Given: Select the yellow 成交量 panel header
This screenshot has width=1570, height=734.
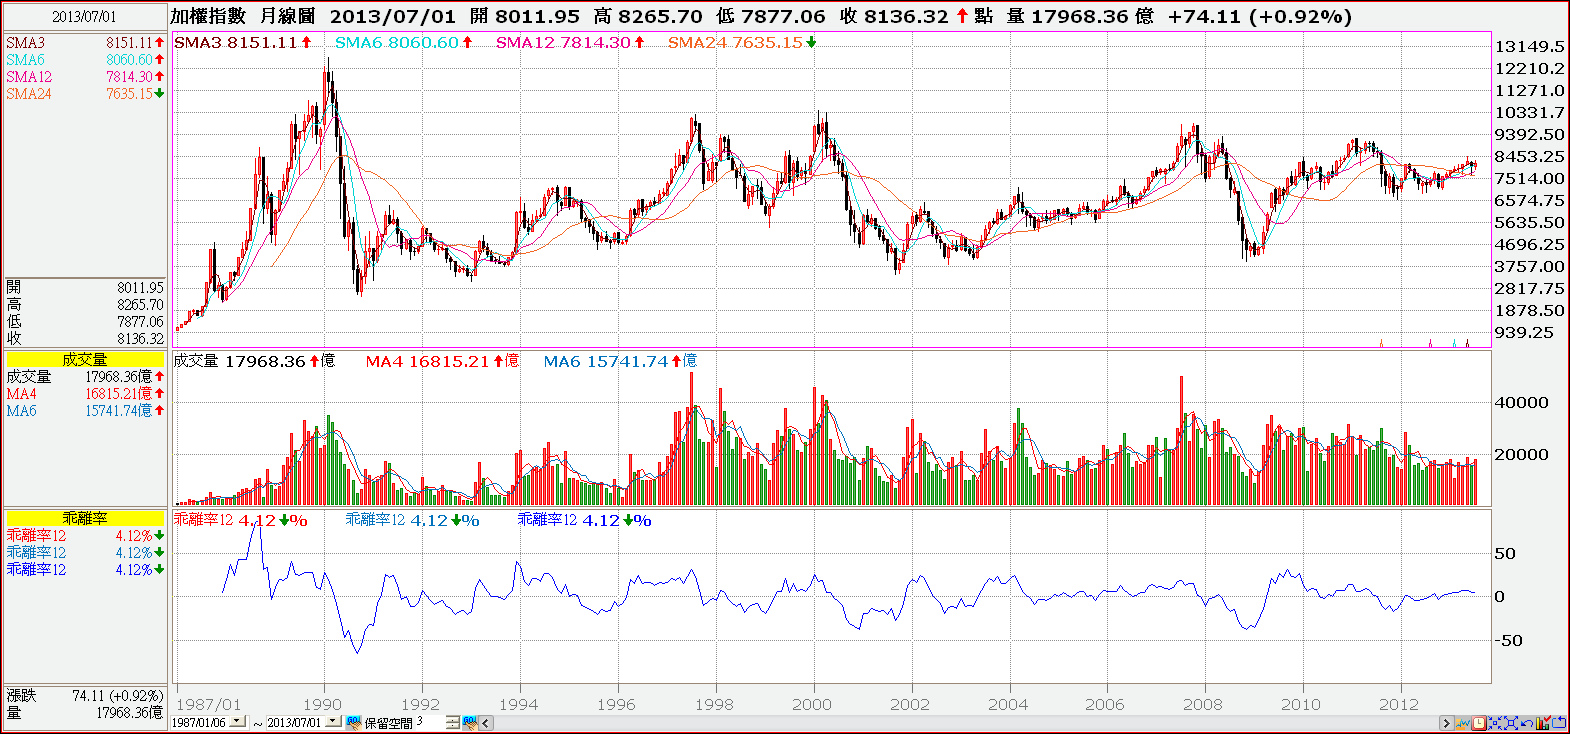Looking at the screenshot, I should [x=85, y=359].
